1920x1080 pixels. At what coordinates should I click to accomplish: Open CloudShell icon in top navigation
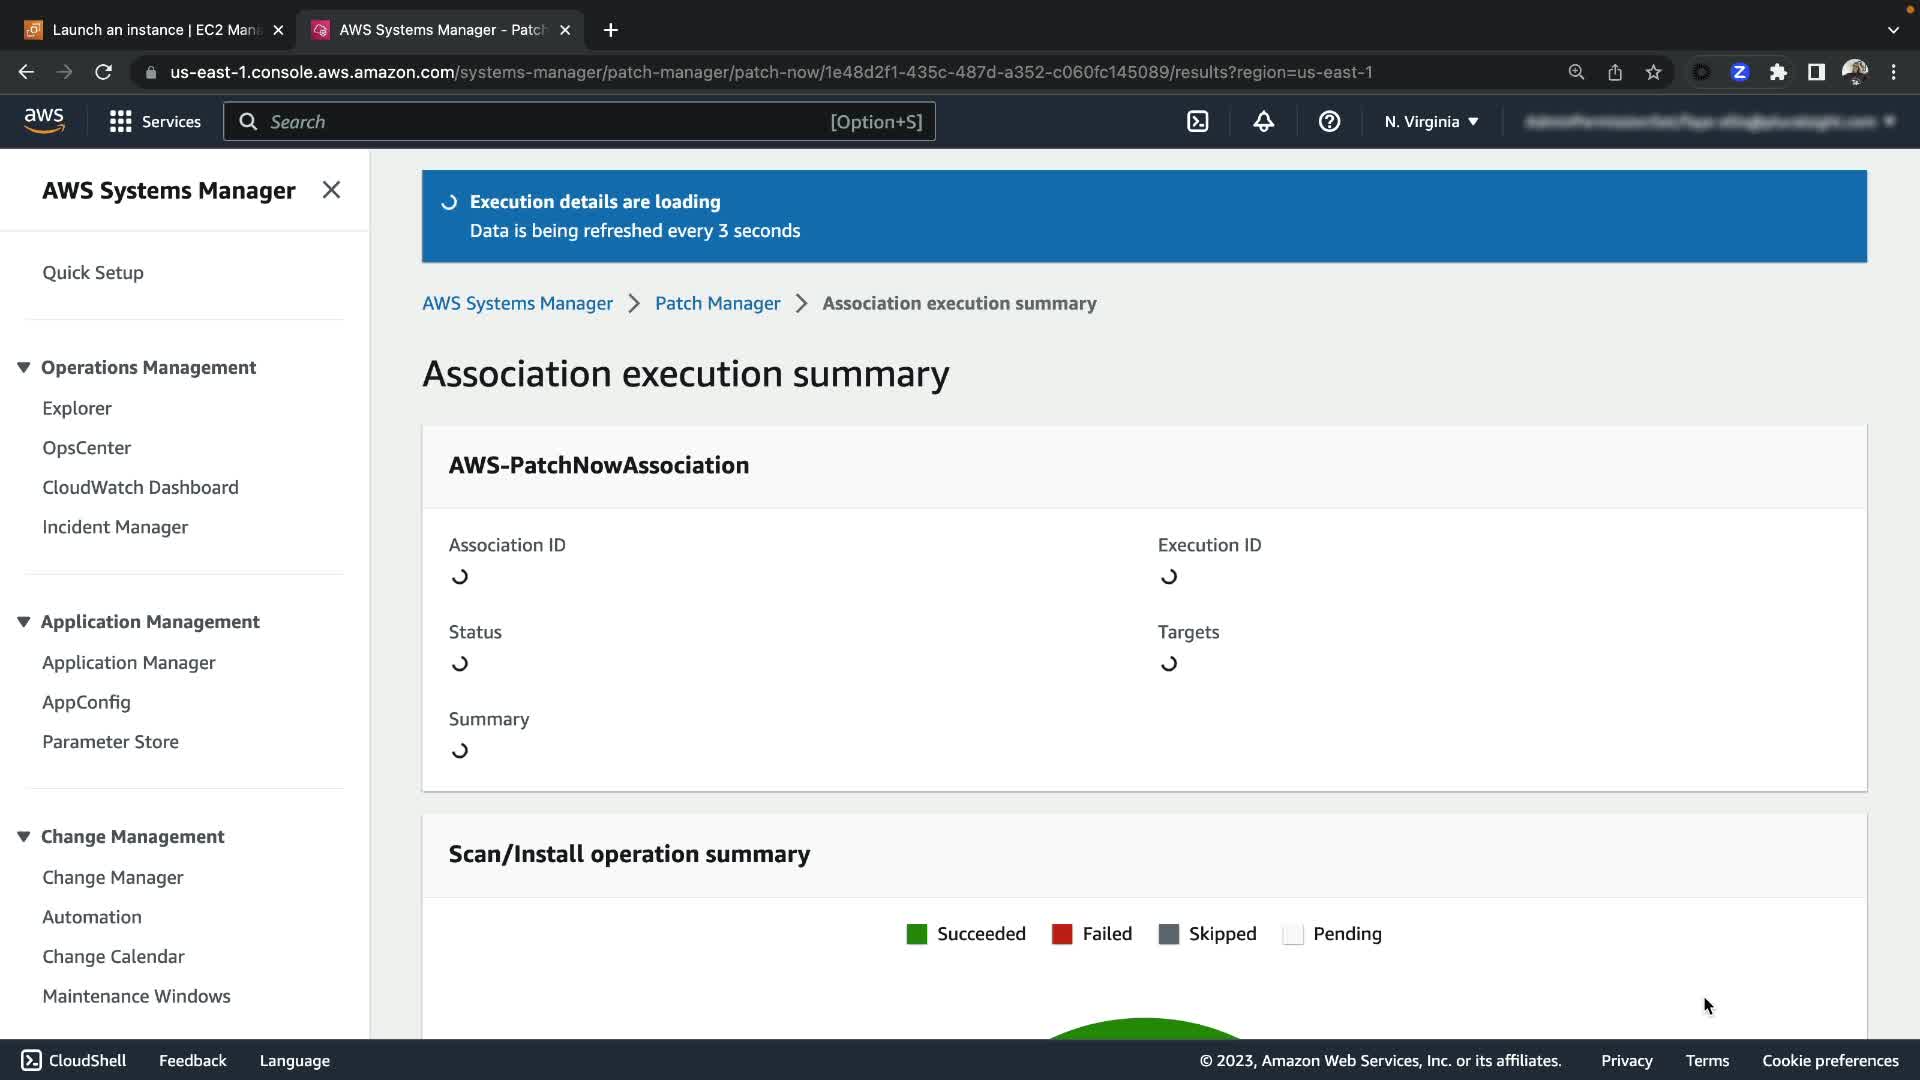point(1197,121)
